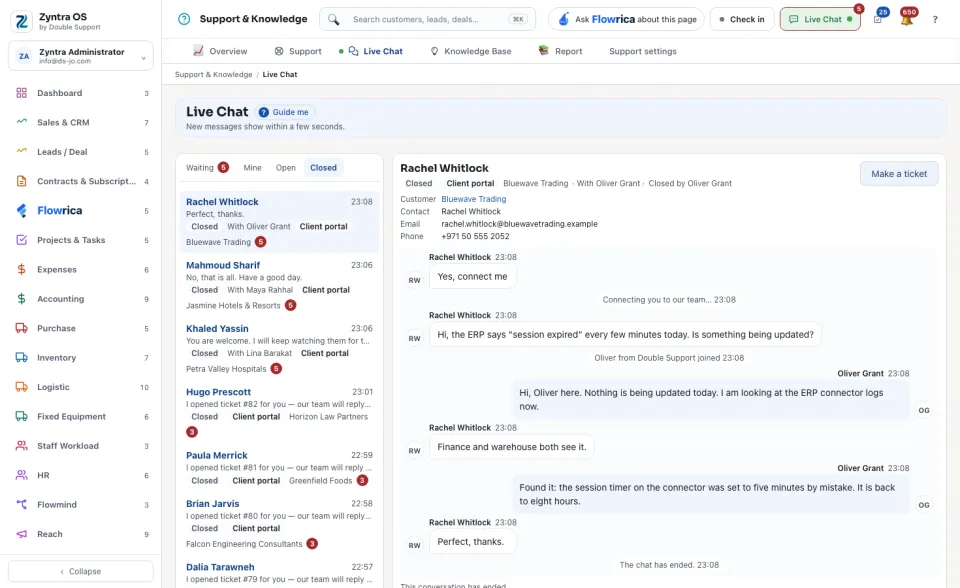Show the Mine chats filter
This screenshot has height=588, width=960.
[x=252, y=168]
